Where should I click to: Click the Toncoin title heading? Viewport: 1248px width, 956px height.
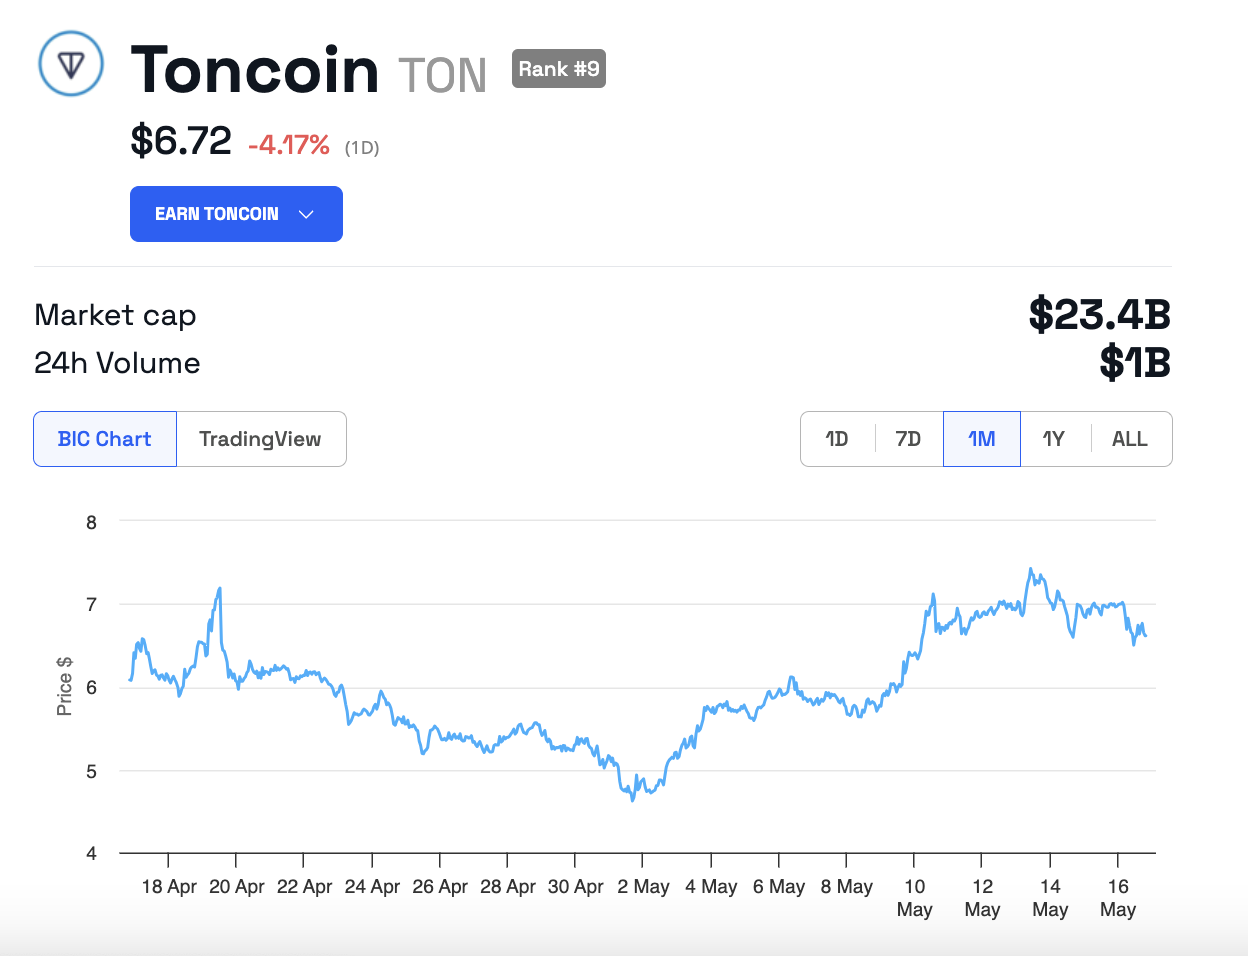click(x=255, y=70)
